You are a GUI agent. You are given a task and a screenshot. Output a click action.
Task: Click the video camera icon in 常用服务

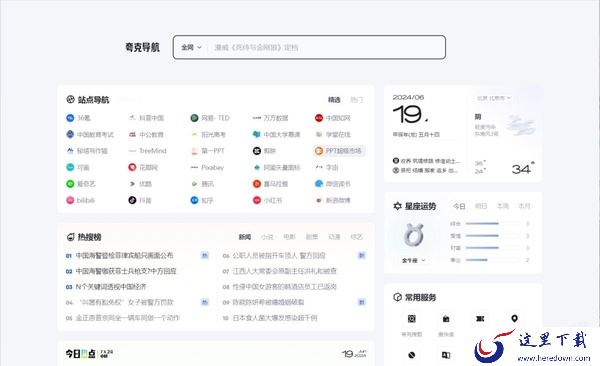coord(480,319)
